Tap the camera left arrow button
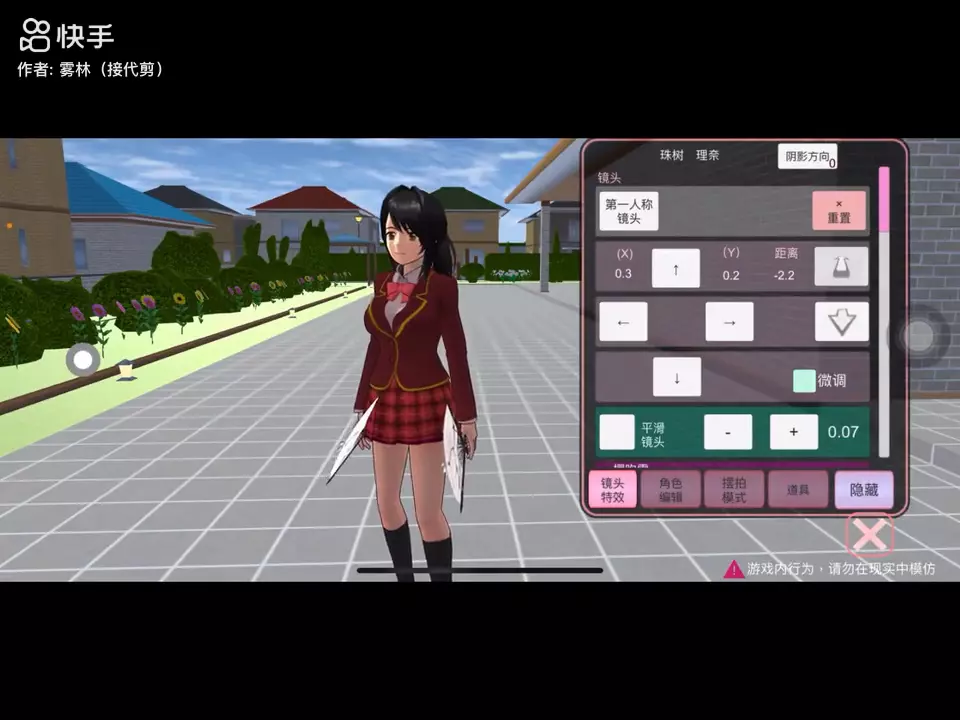The height and width of the screenshot is (720, 960). (x=623, y=321)
